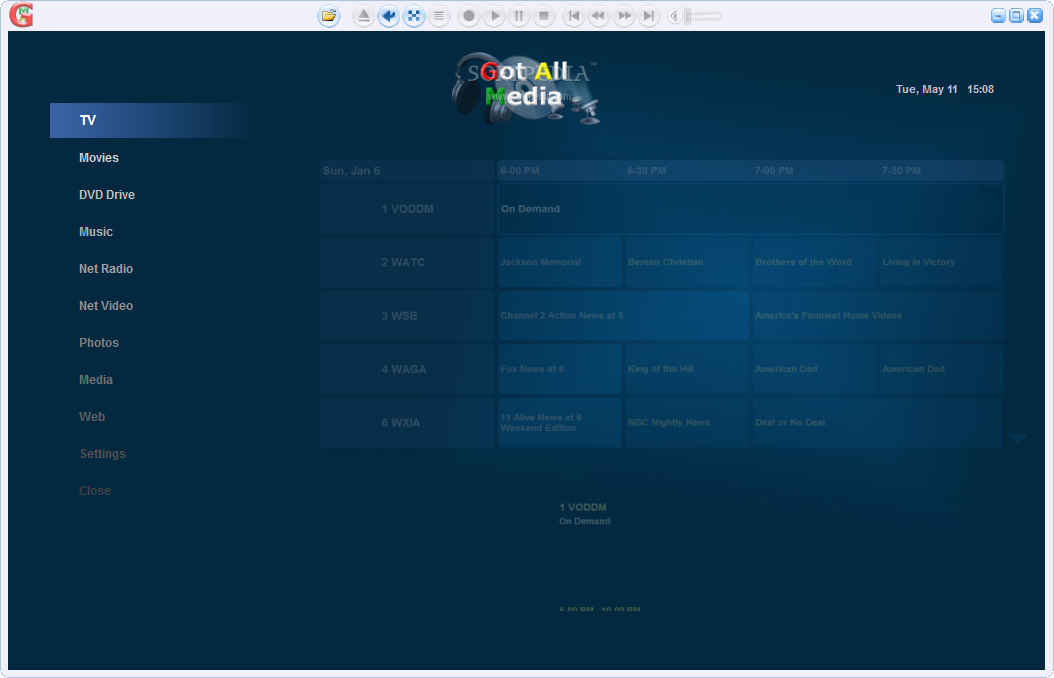Click the Stop button

[x=544, y=15]
